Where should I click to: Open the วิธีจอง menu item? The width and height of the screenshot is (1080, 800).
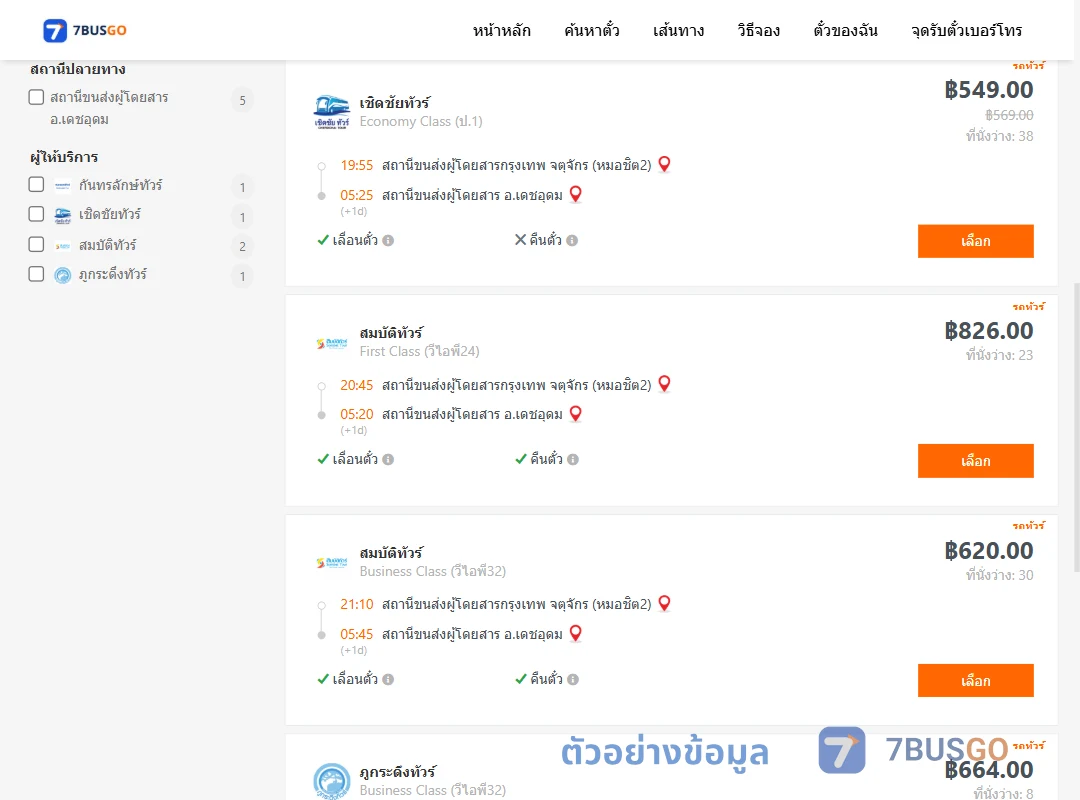coord(758,30)
